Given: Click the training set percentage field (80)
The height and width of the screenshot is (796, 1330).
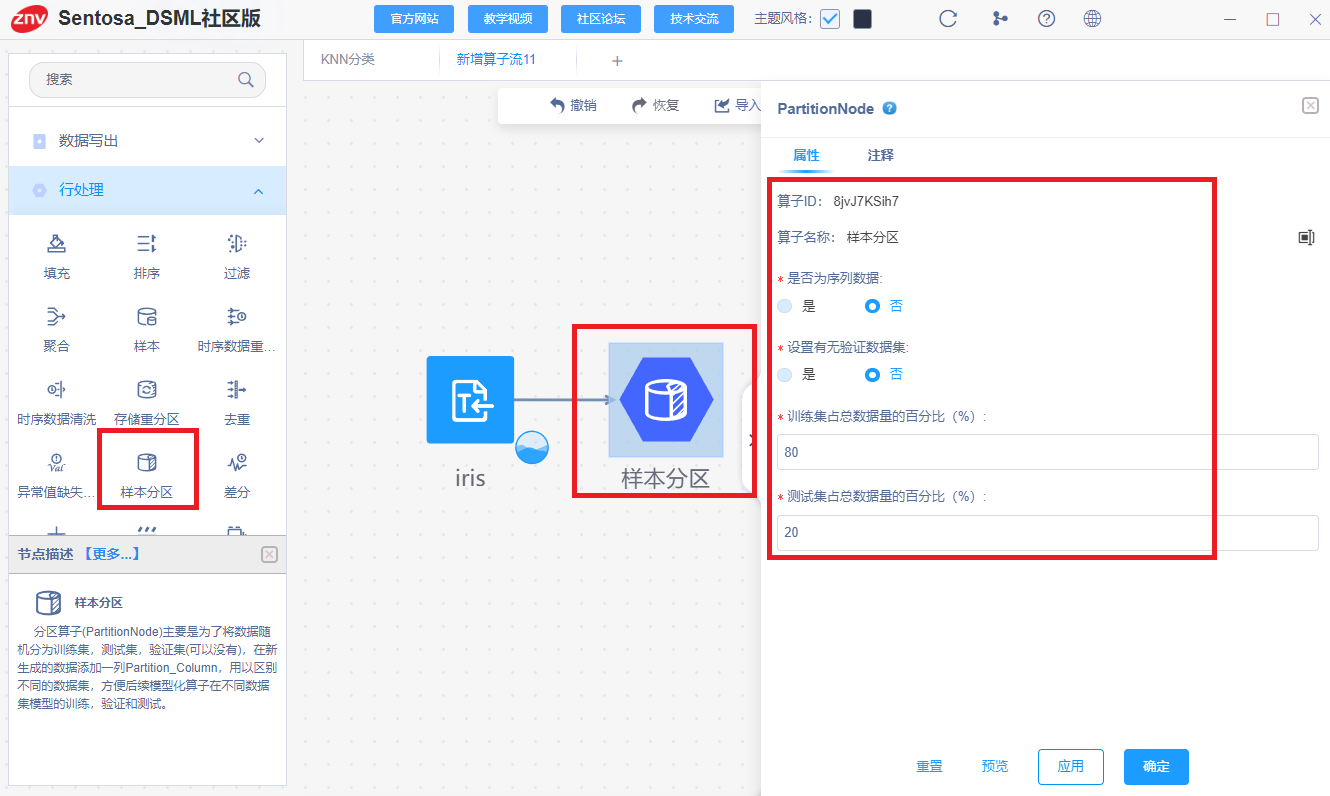Looking at the screenshot, I should point(1047,452).
